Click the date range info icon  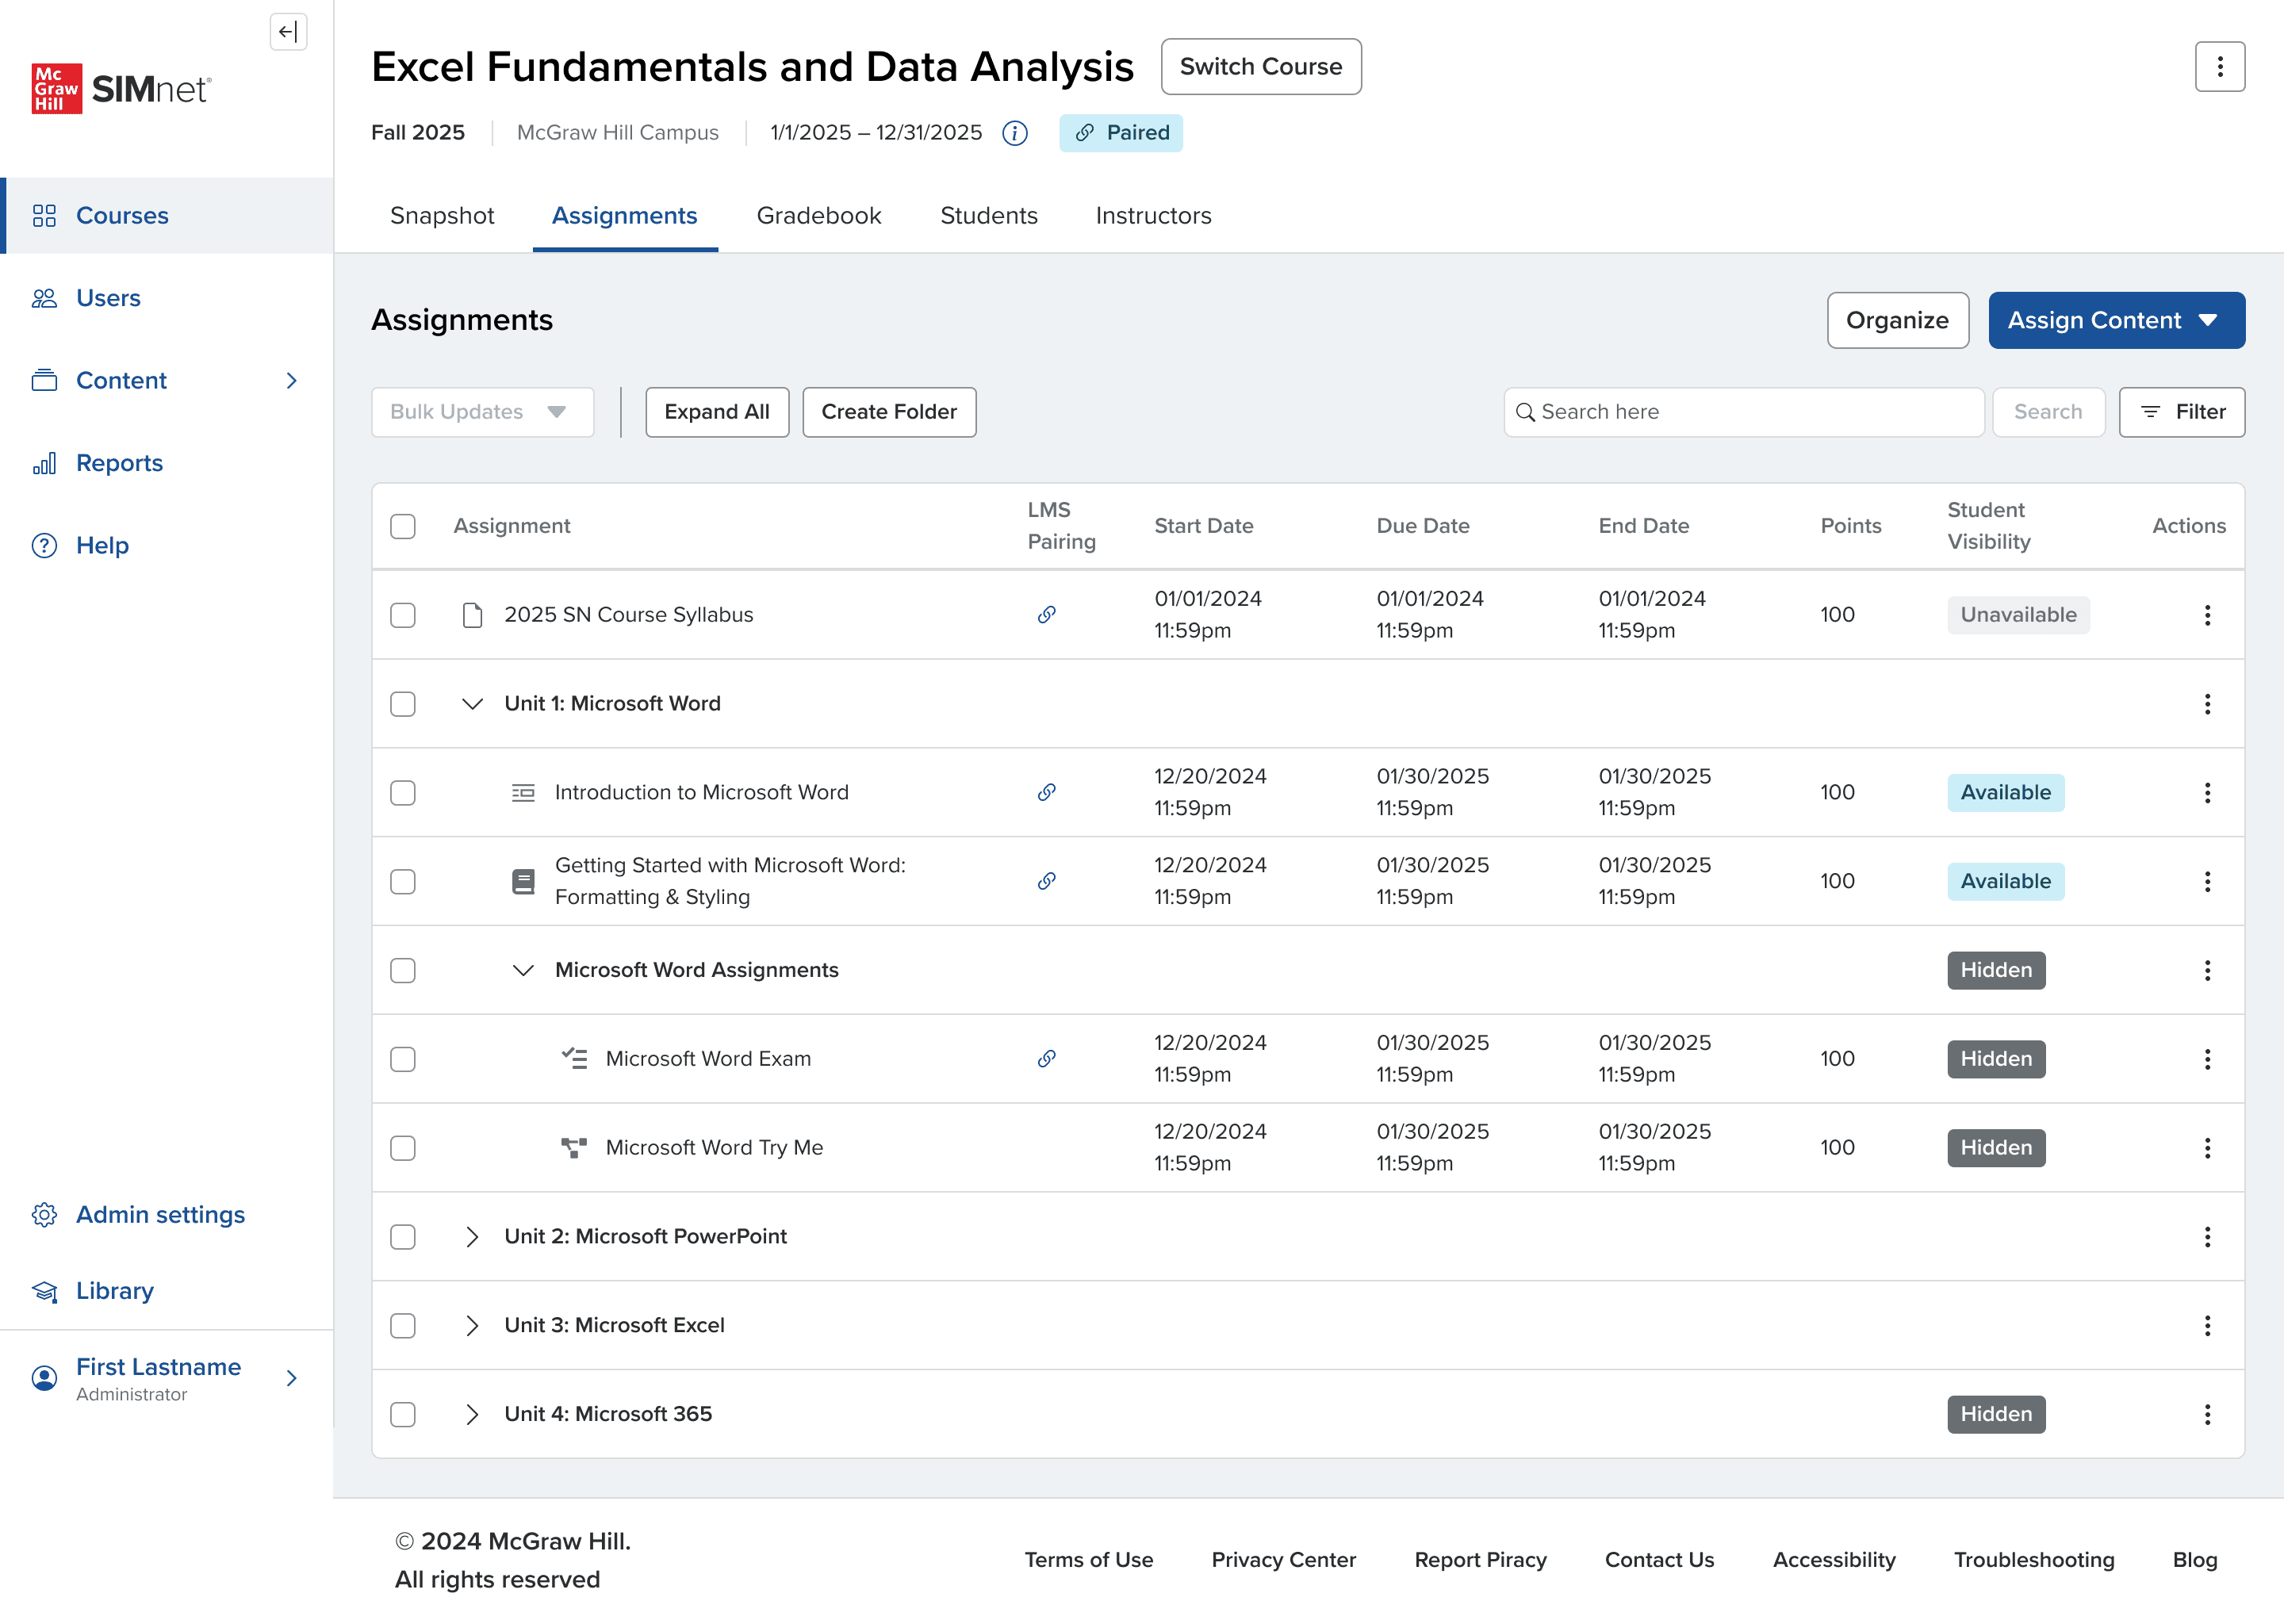(1014, 133)
